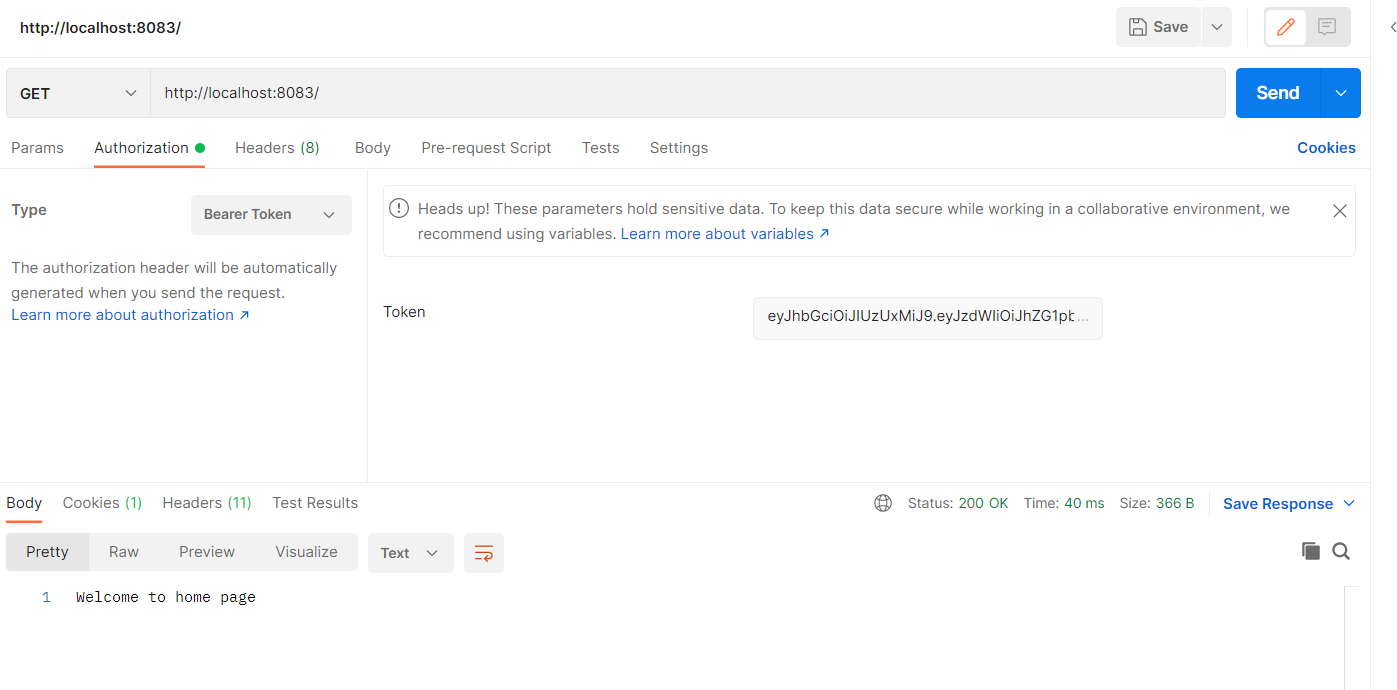This screenshot has width=1397, height=690.
Task: Open the Save options dropdown arrow
Action: coord(1217,27)
